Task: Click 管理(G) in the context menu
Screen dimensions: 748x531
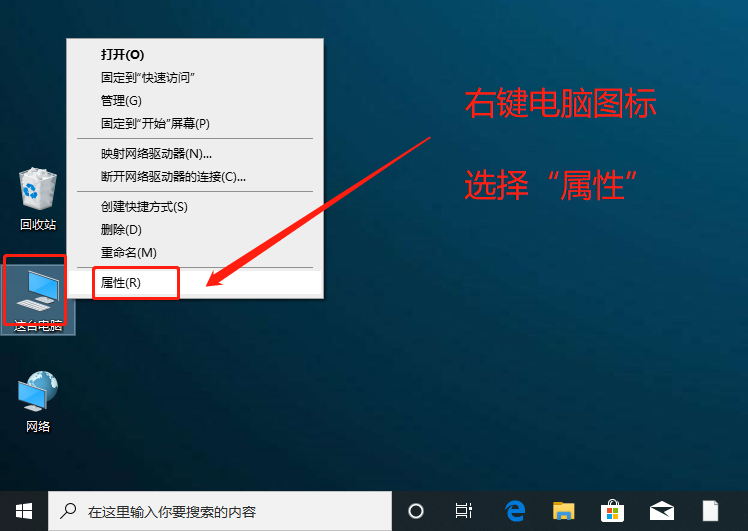Action: (x=121, y=100)
